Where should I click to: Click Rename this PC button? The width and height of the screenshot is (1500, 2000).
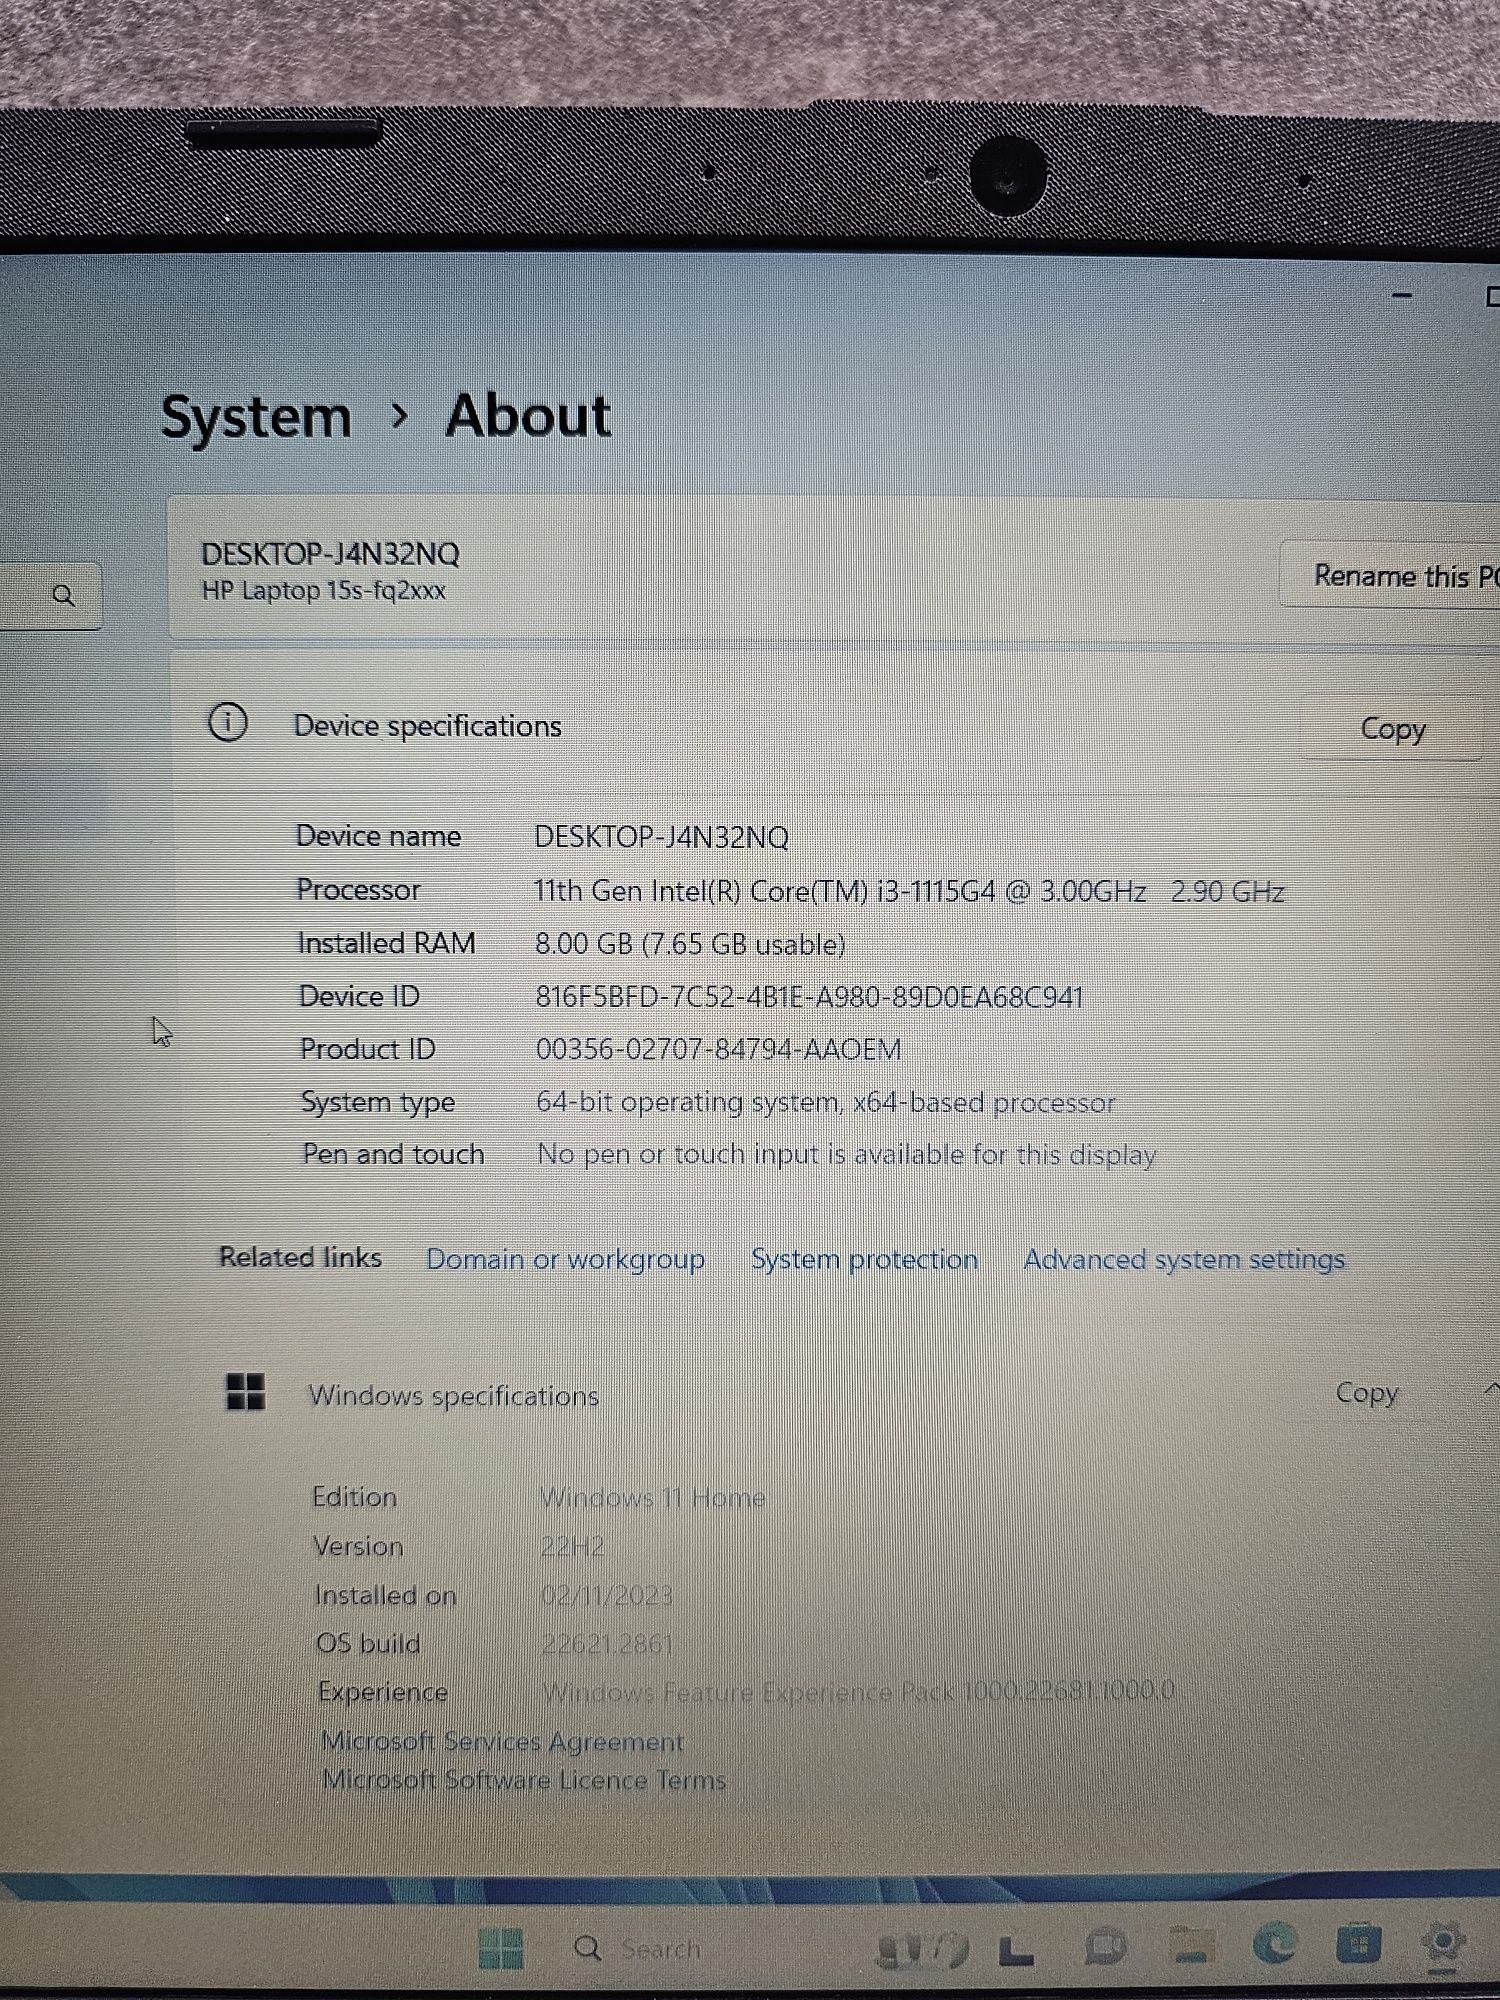pos(1392,575)
